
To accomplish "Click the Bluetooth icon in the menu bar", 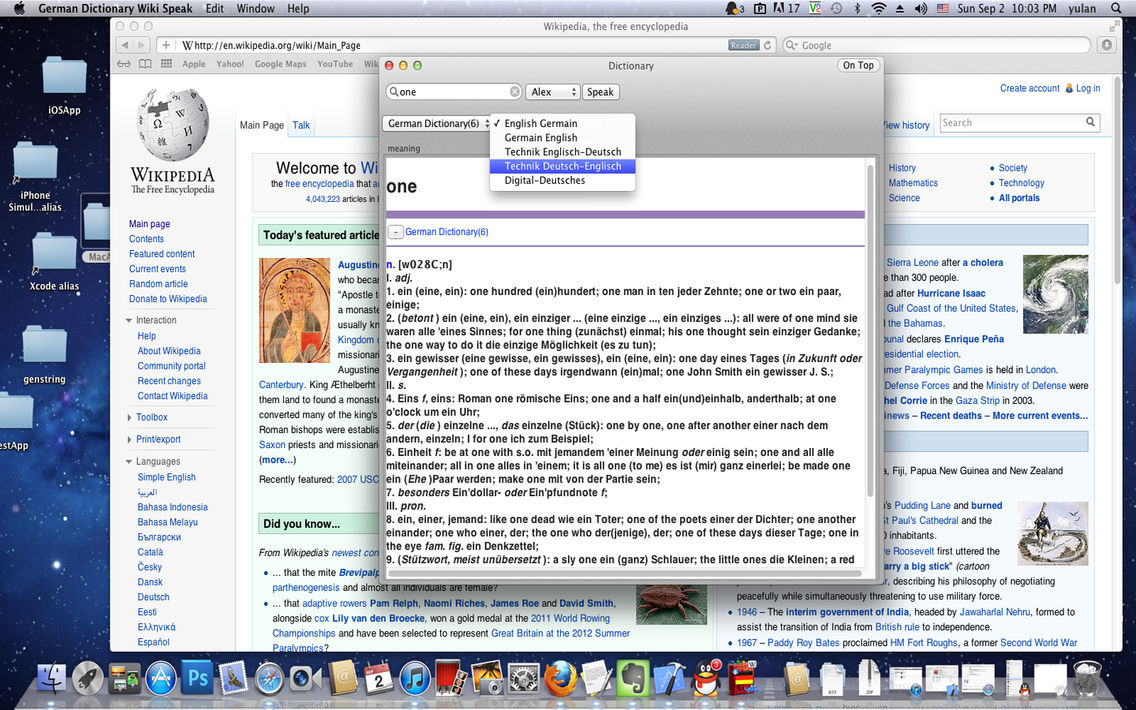I will tap(857, 8).
